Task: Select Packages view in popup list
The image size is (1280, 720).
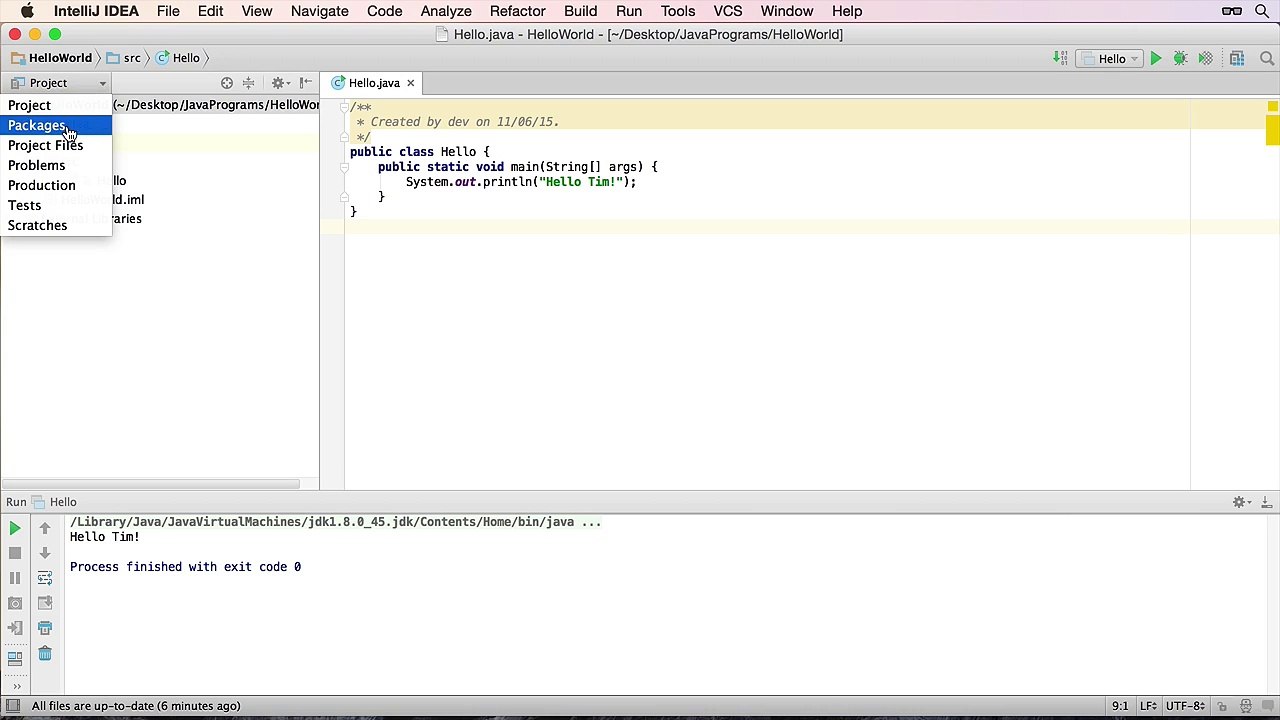Action: pos(56,125)
